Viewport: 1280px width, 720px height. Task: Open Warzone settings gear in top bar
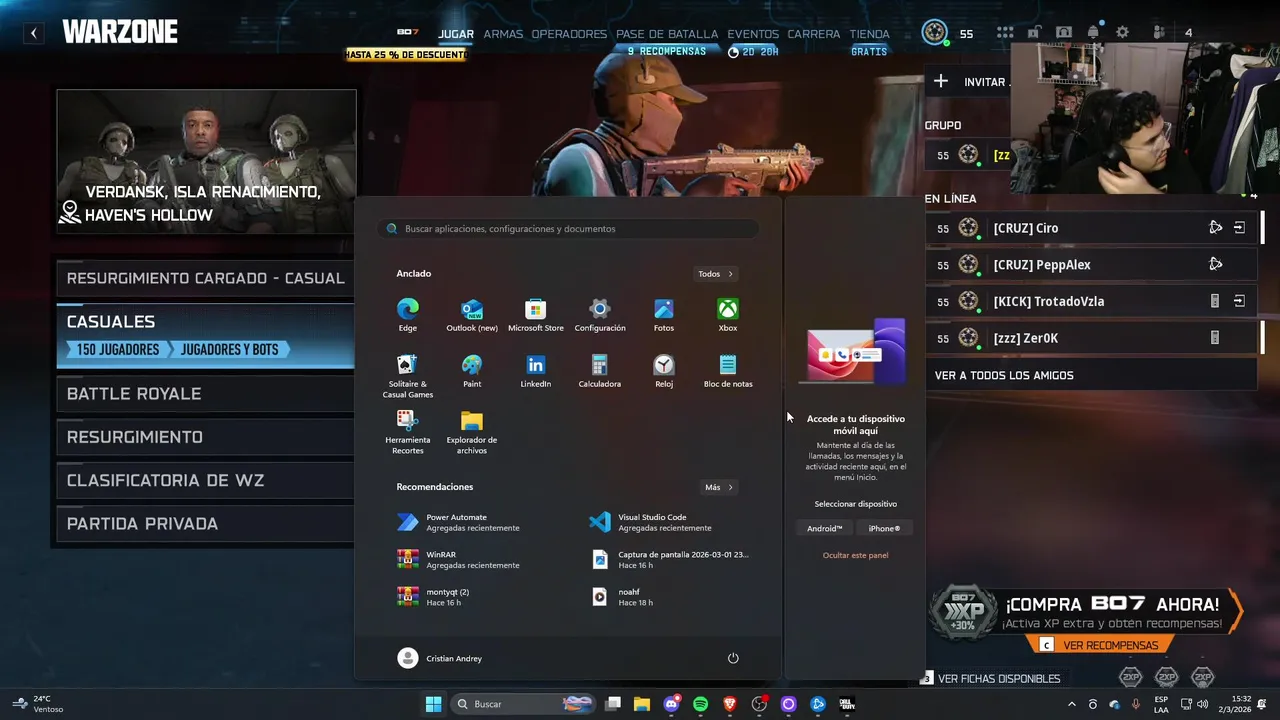(1122, 33)
